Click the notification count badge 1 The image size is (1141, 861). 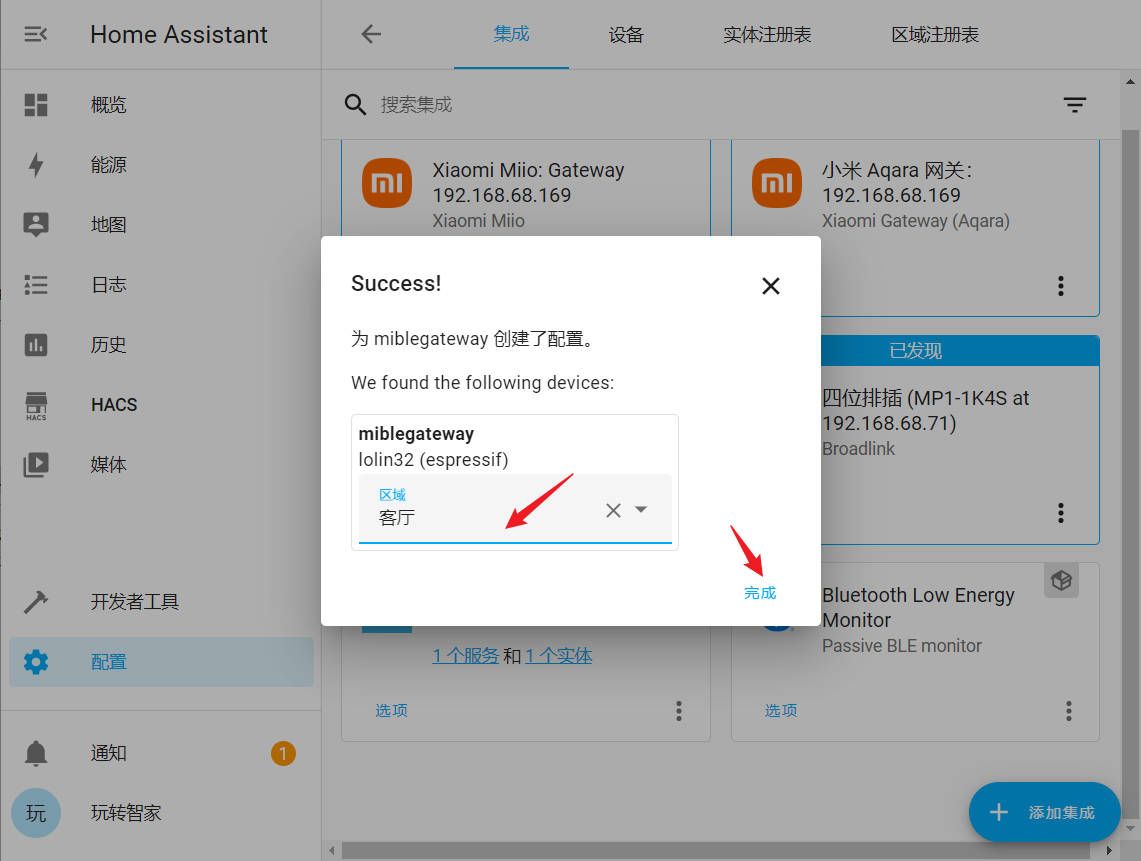point(283,753)
